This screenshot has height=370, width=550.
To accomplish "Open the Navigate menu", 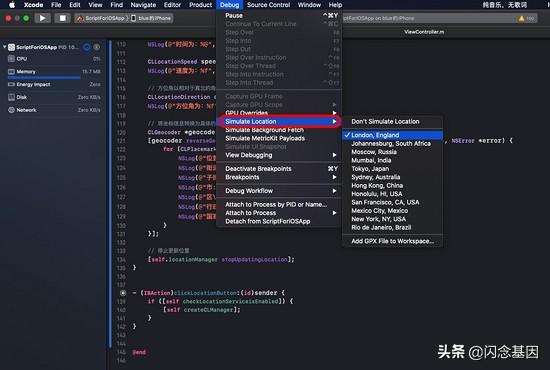I will 143,5.
